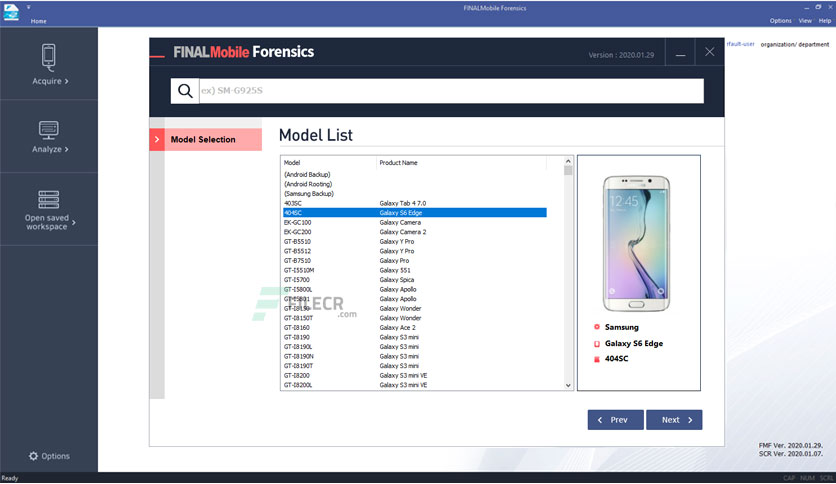This screenshot has width=836, height=484.
Task: Click the Galaxy S6 Edge label under preview
Action: coord(634,344)
